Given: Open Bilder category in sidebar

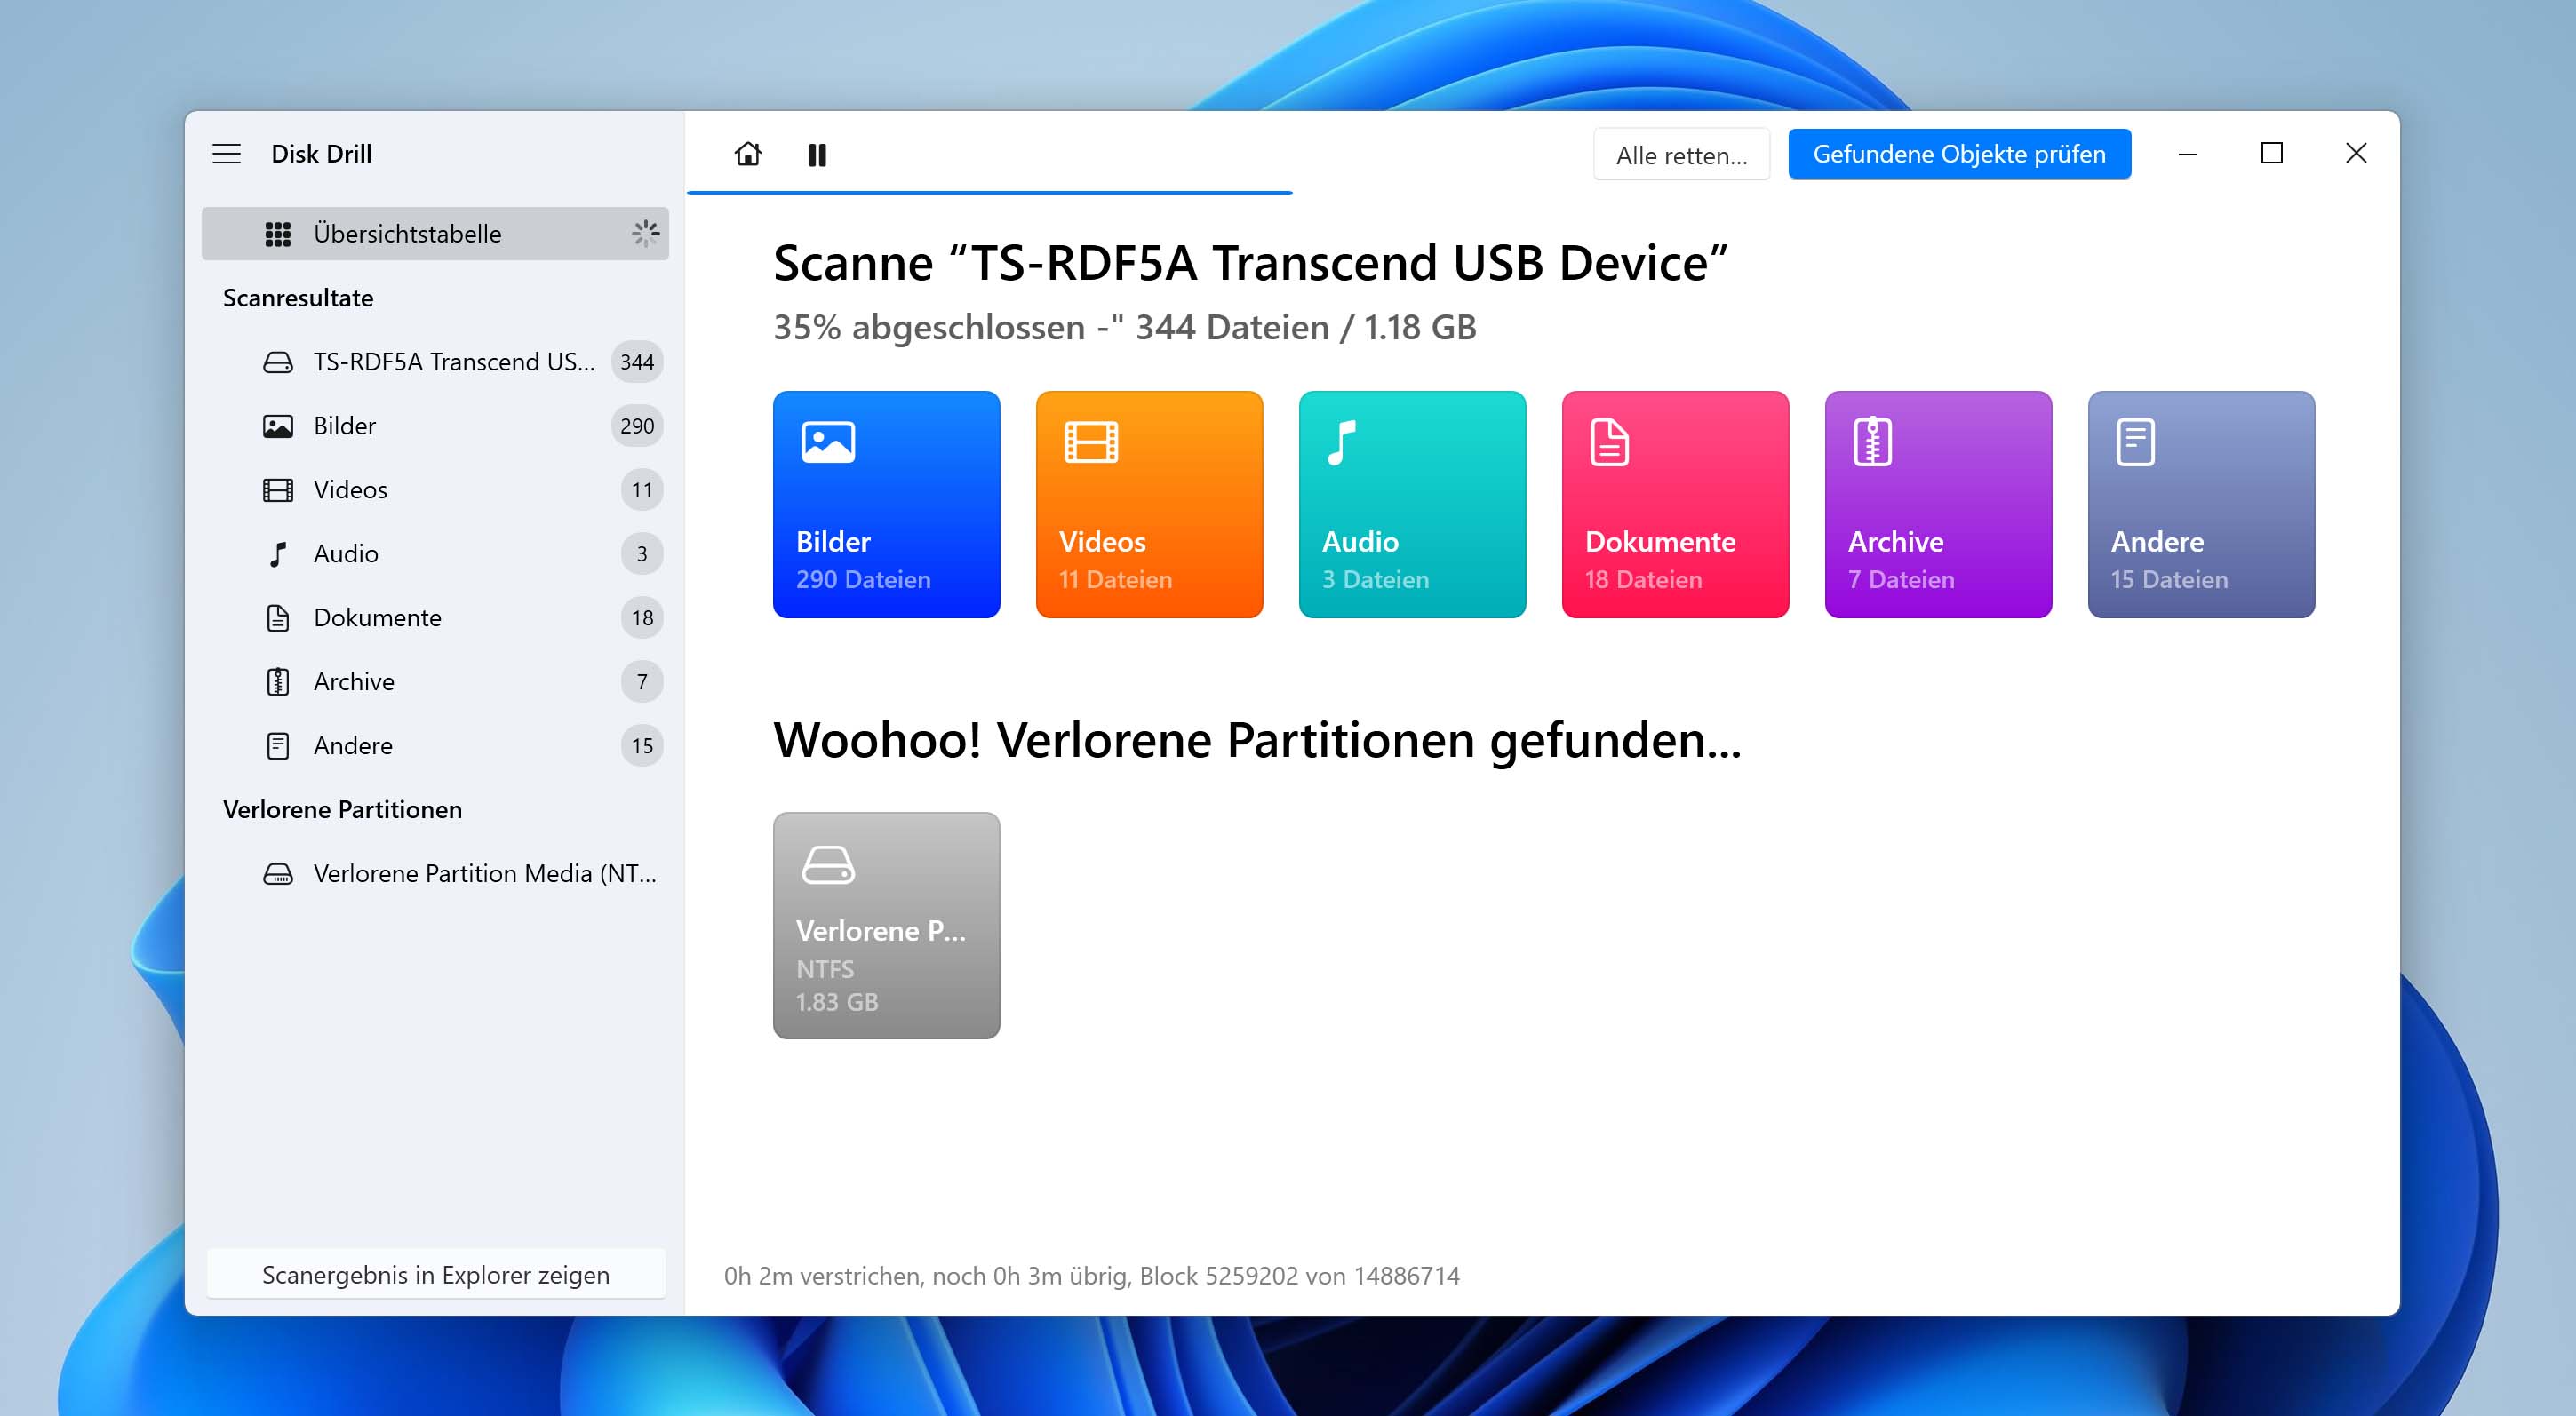Looking at the screenshot, I should tap(345, 426).
